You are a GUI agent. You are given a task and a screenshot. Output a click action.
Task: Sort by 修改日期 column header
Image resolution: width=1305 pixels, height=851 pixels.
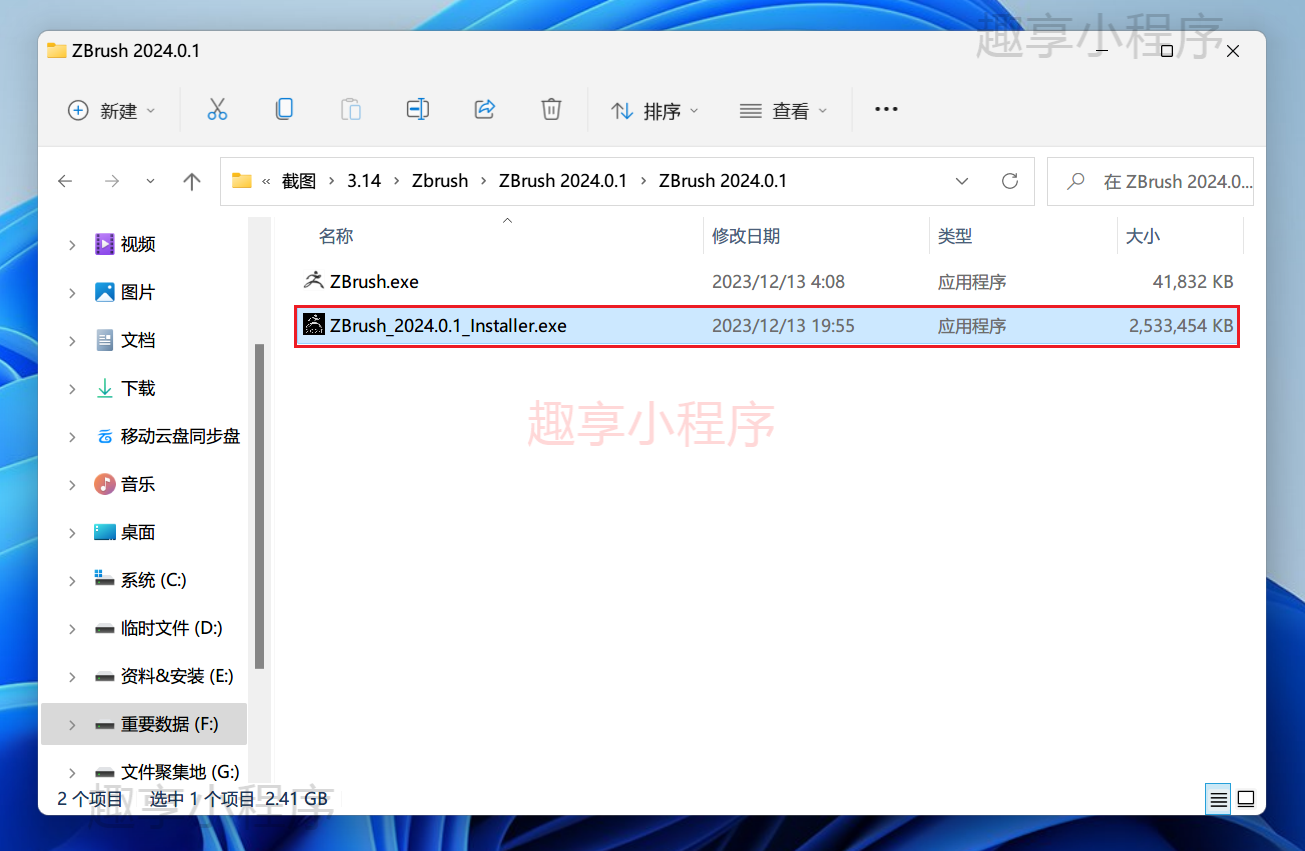pos(746,236)
